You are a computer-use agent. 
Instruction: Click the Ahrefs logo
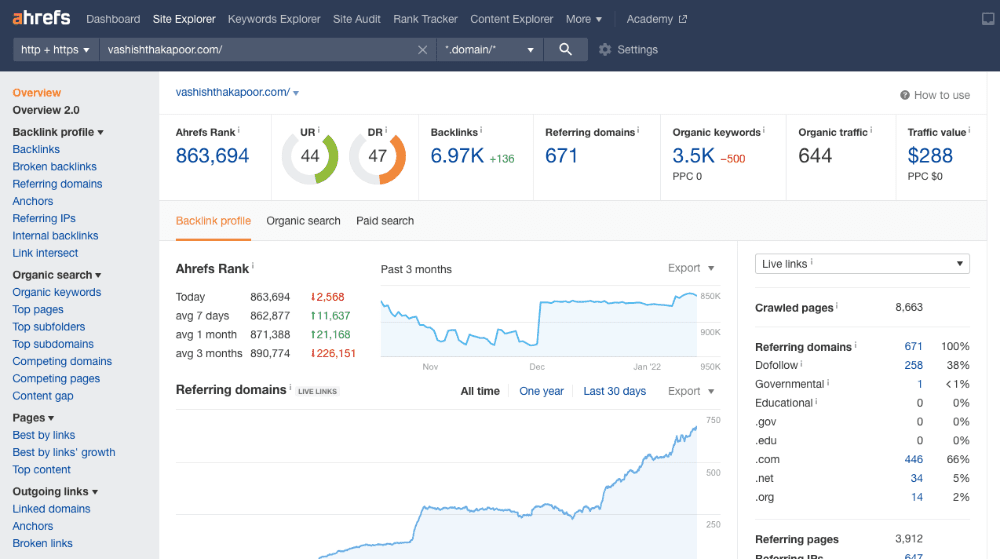tap(41, 18)
